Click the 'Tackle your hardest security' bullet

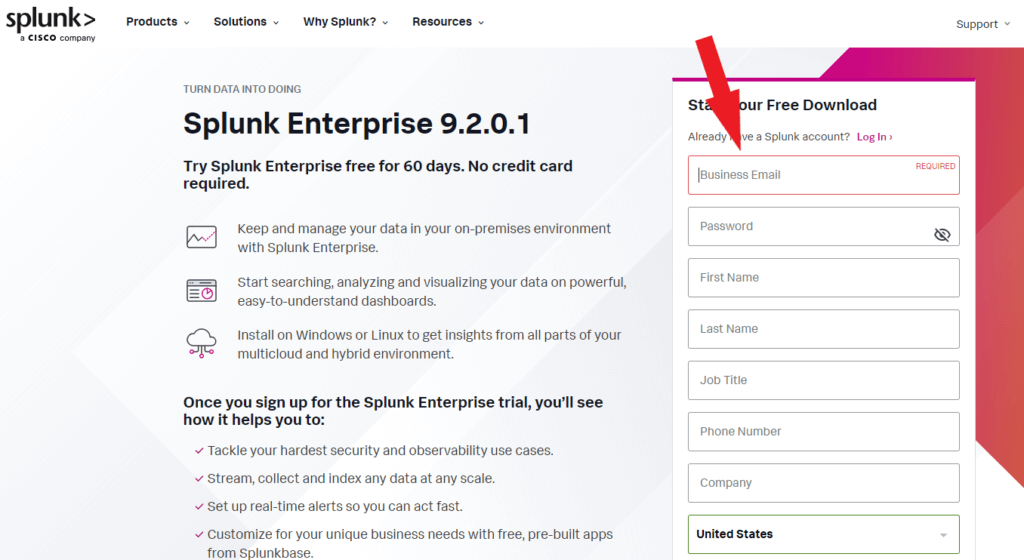coord(380,450)
